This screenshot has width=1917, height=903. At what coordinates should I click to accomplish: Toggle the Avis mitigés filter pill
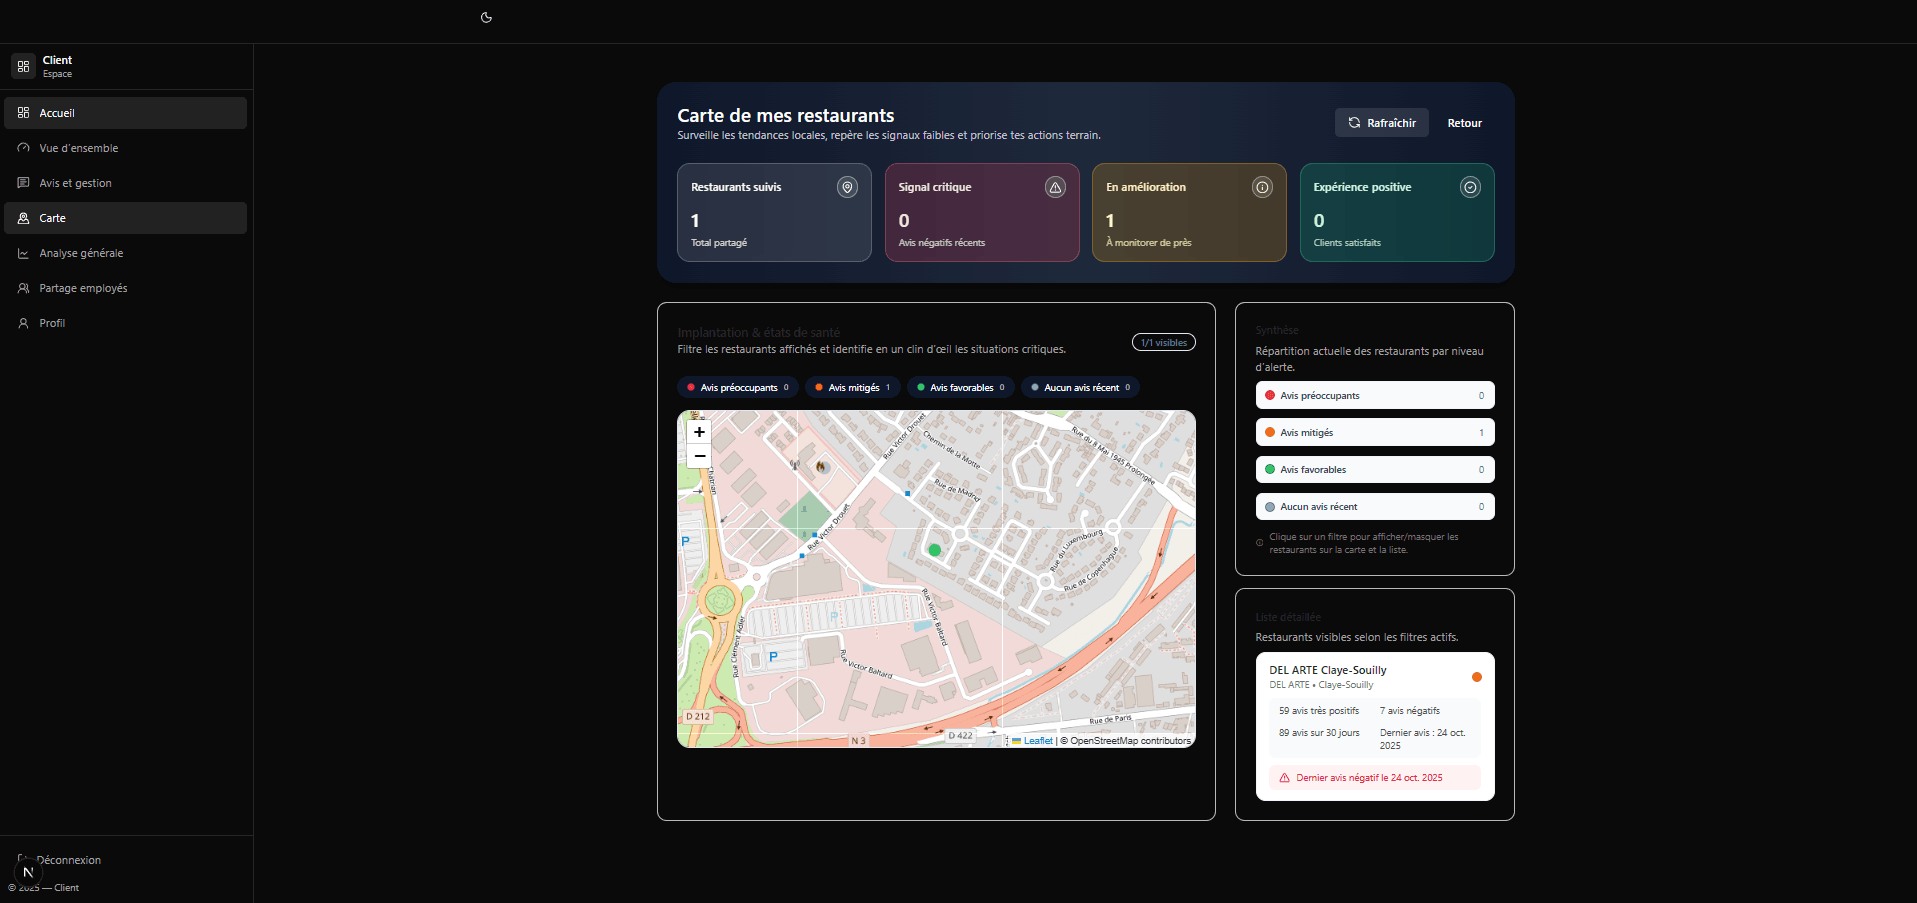(852, 387)
